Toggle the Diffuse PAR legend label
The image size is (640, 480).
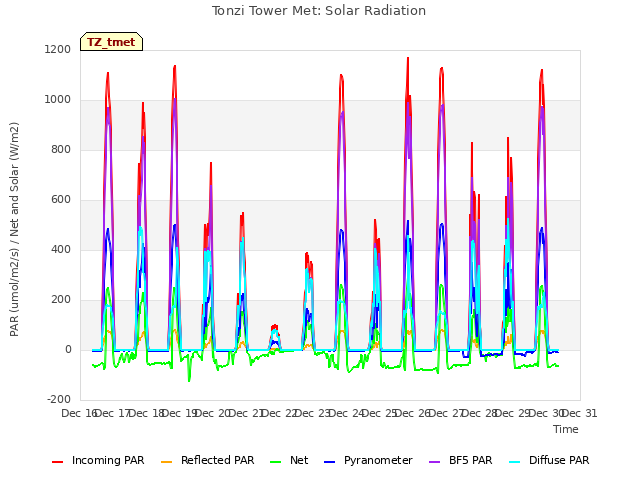(559, 460)
